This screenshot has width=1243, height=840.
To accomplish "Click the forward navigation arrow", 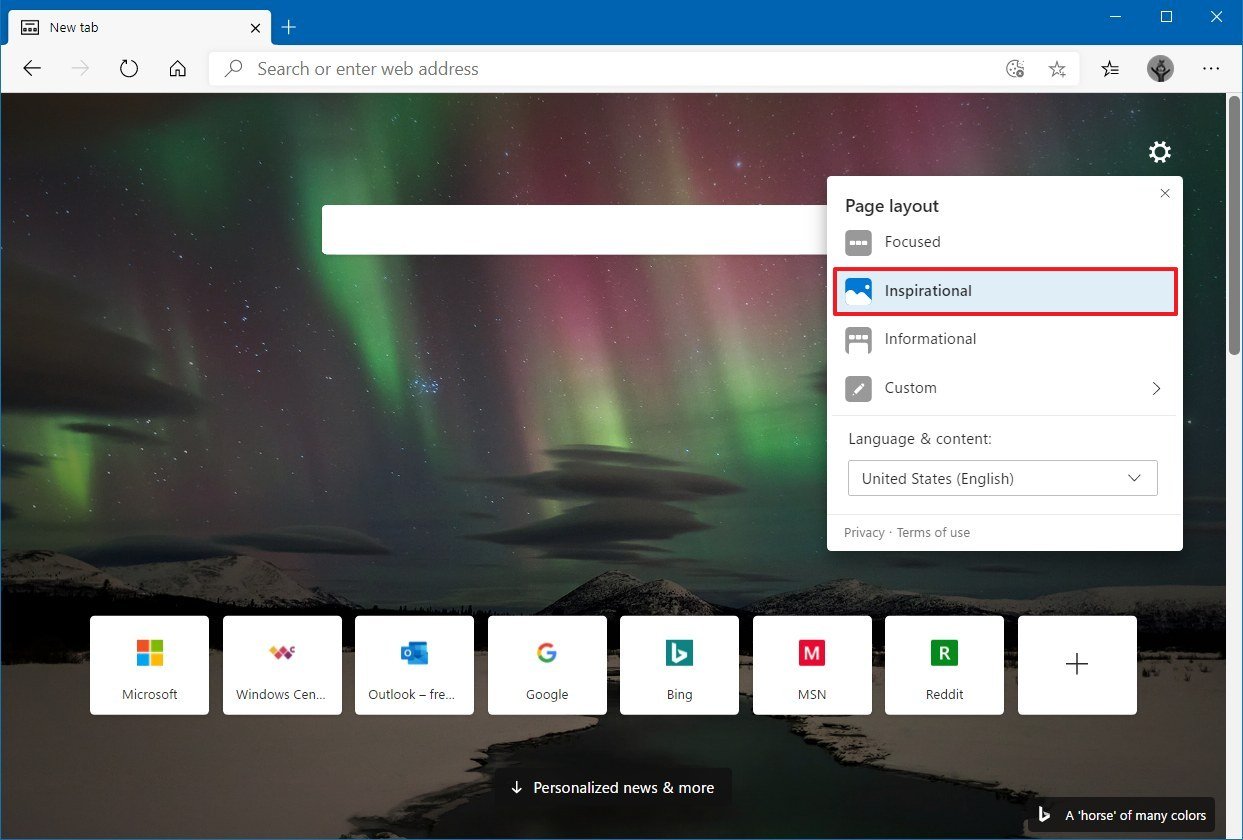I will click(x=81, y=69).
